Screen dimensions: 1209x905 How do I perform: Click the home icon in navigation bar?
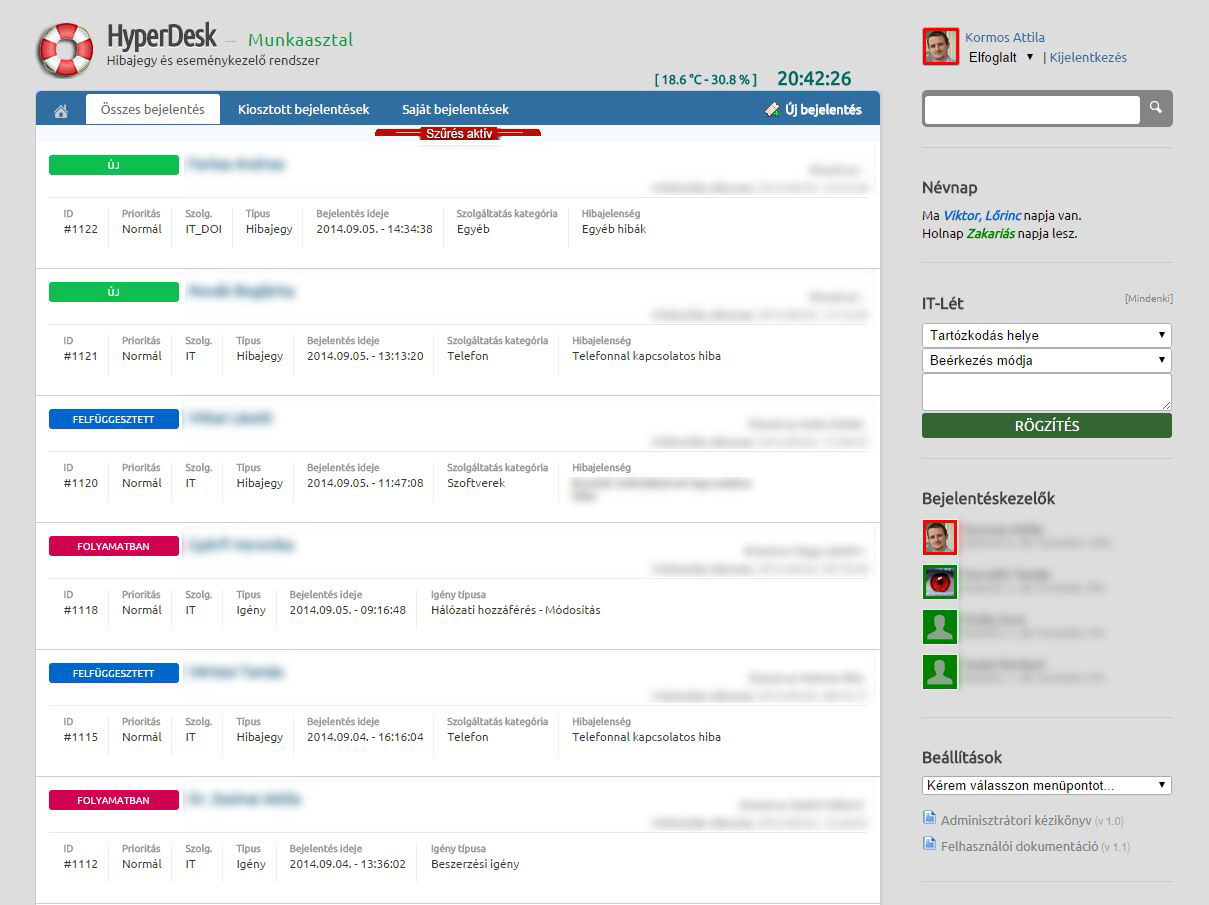(61, 110)
